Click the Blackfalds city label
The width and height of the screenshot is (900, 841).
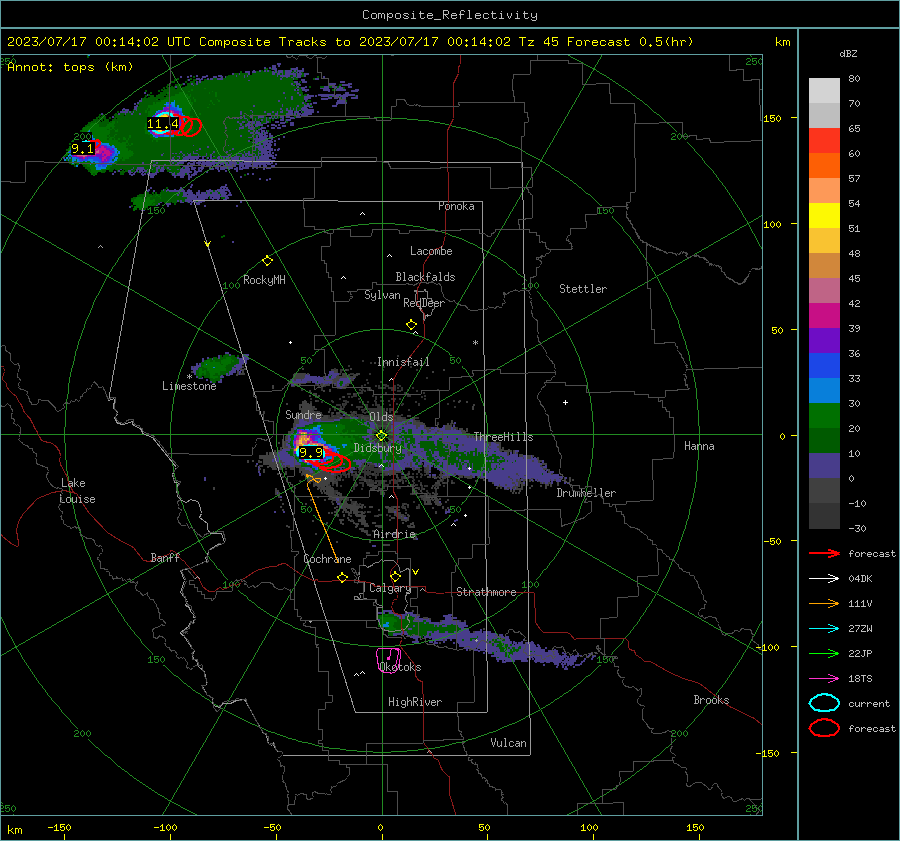425,277
